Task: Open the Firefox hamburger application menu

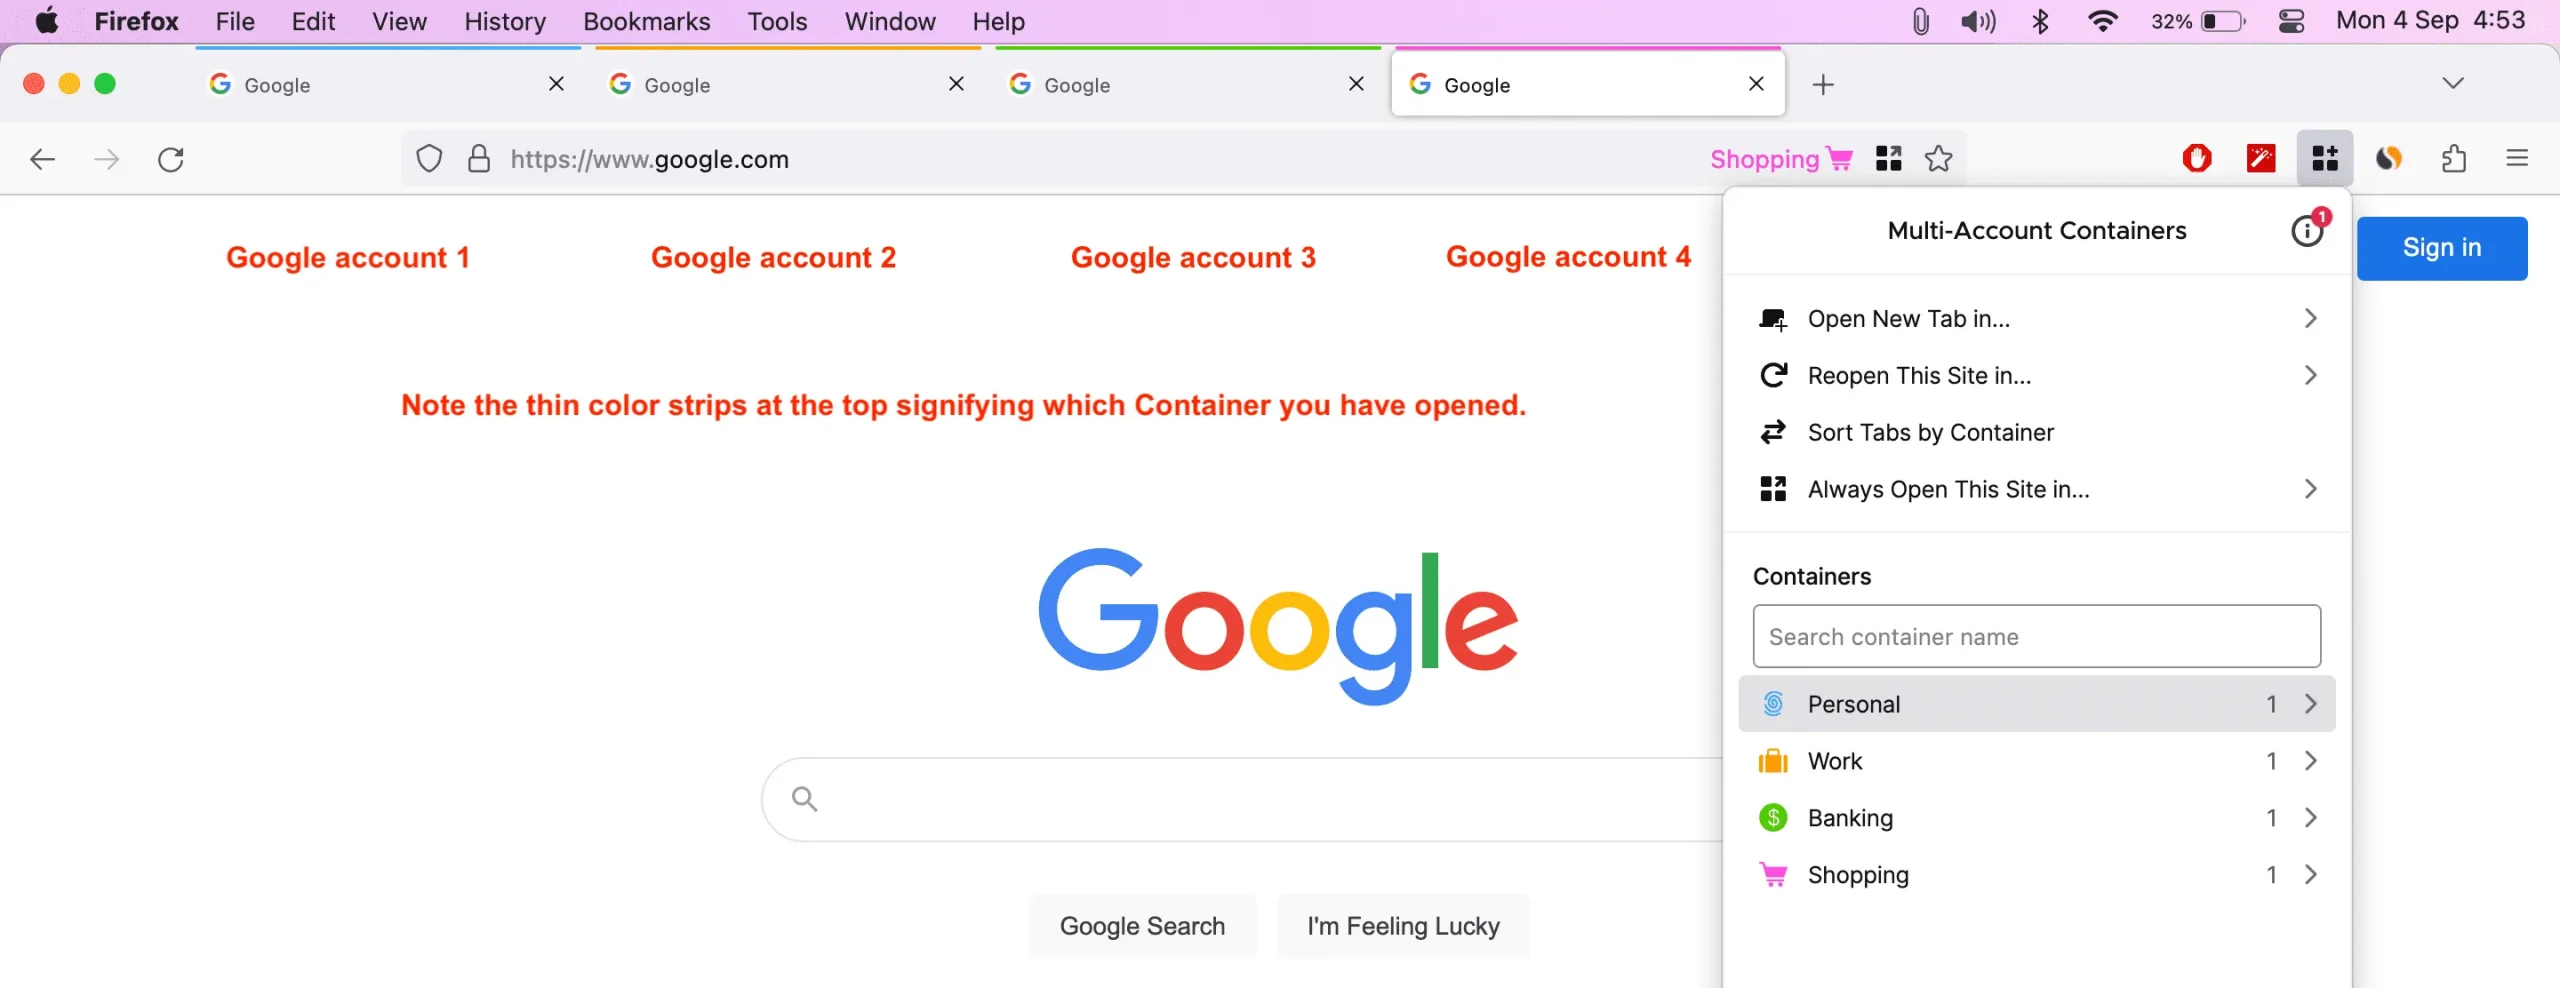Action: (2517, 158)
